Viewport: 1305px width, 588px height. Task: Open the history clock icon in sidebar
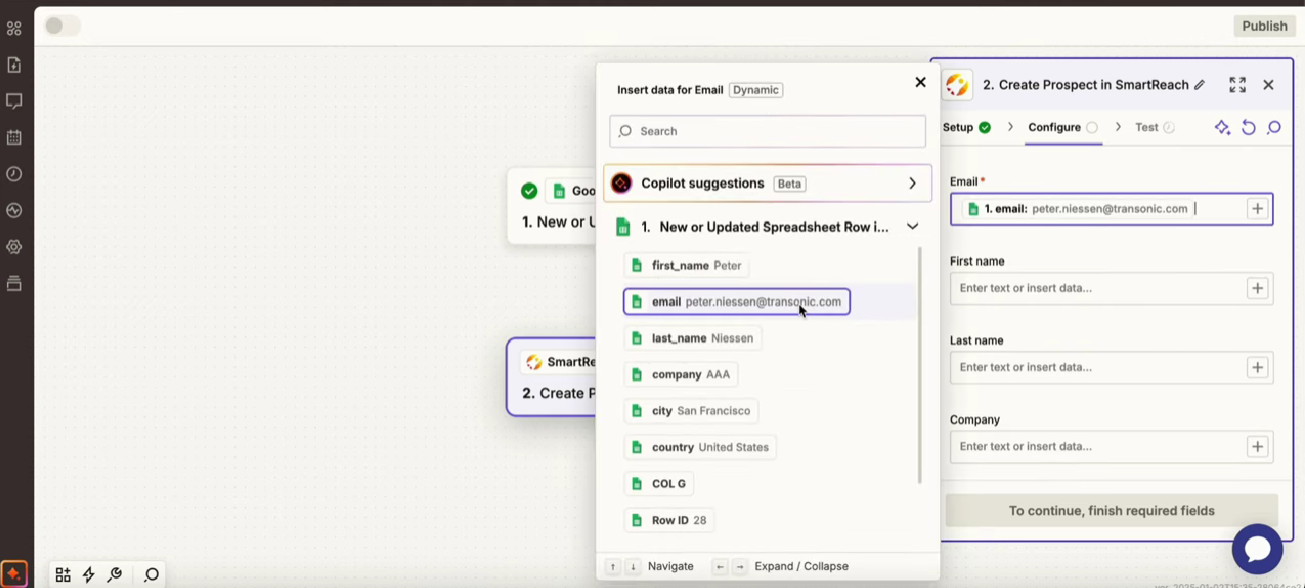(x=14, y=174)
